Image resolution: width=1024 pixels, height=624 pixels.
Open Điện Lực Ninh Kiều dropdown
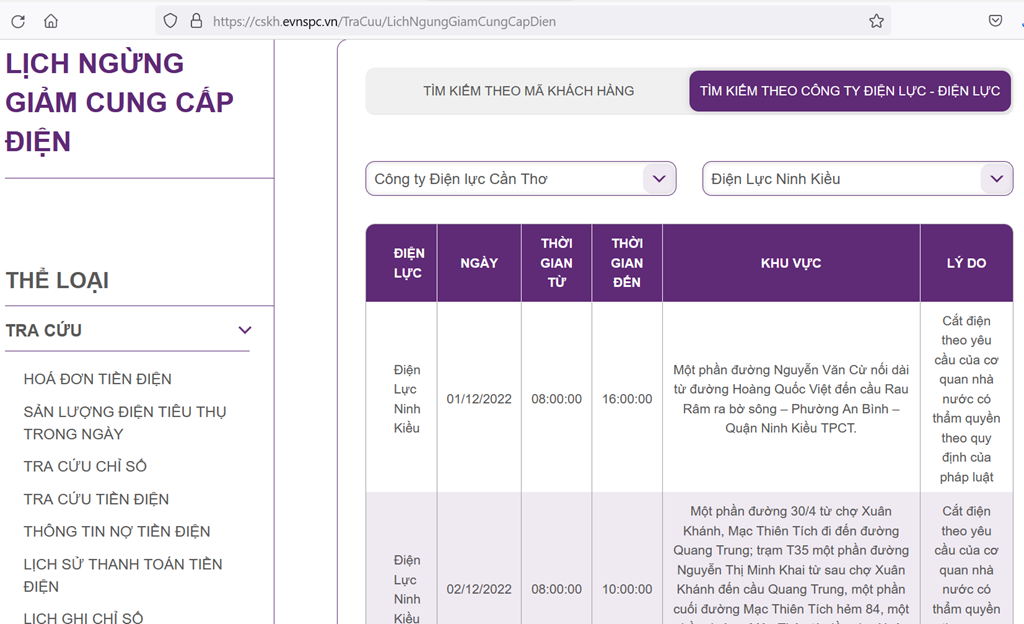[x=857, y=179]
